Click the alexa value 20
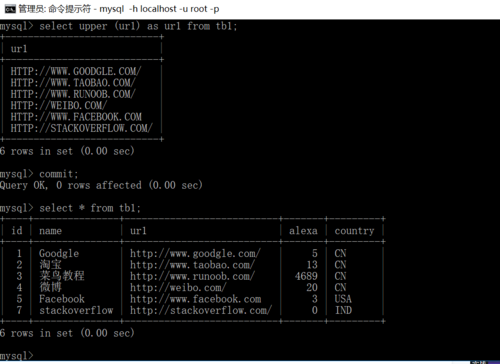Viewport: 500px width, 364px height. coord(312,287)
